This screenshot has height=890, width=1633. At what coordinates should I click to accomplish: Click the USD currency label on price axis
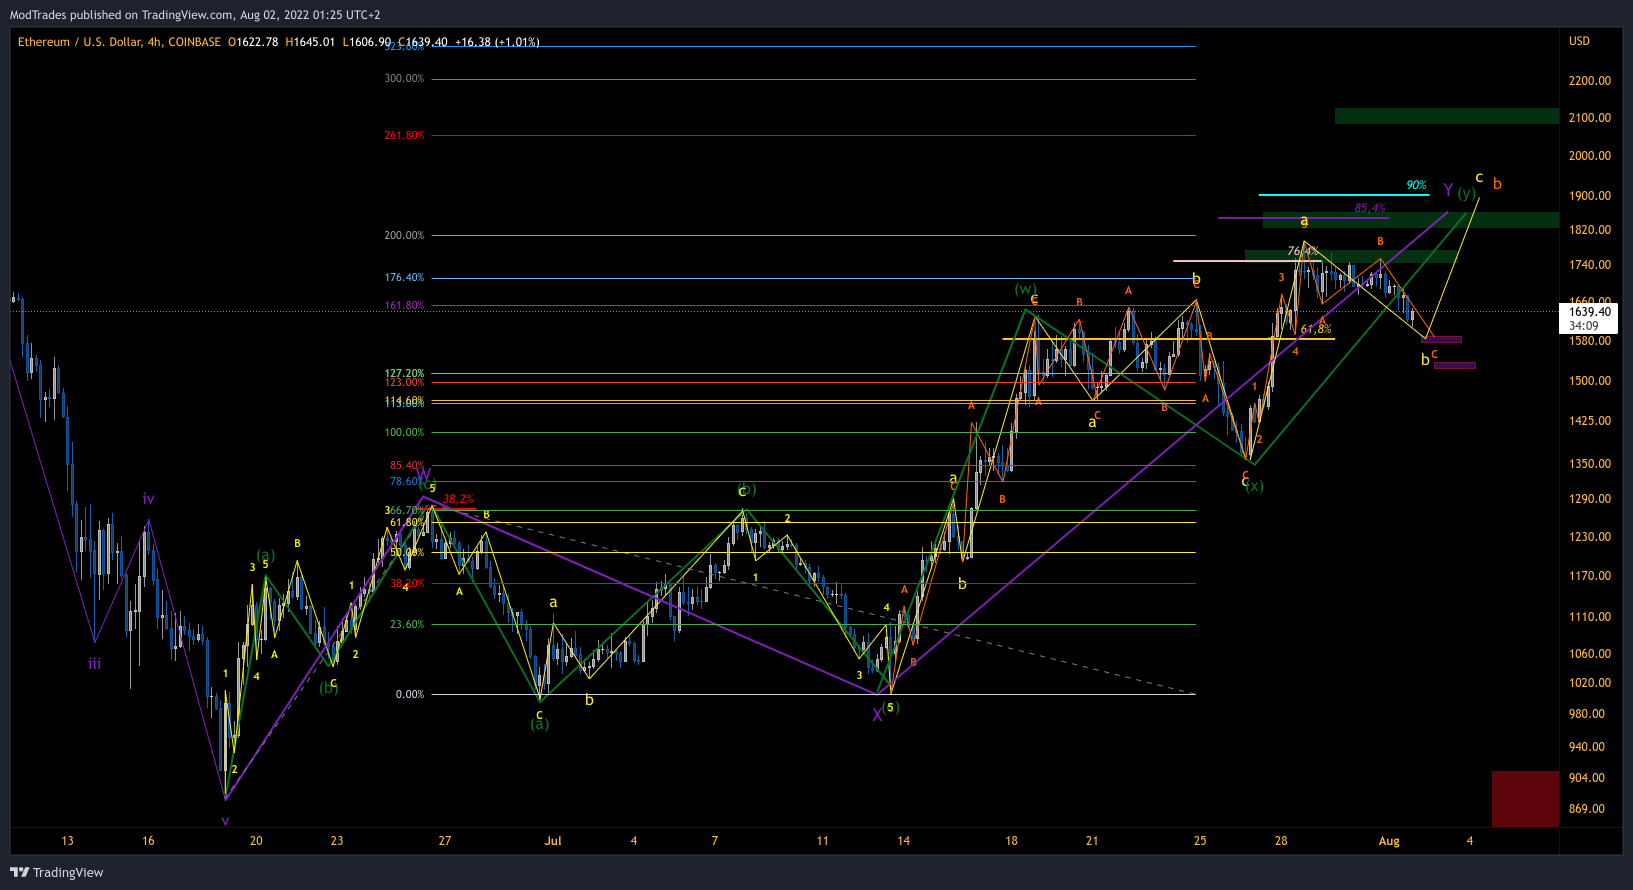[1579, 41]
